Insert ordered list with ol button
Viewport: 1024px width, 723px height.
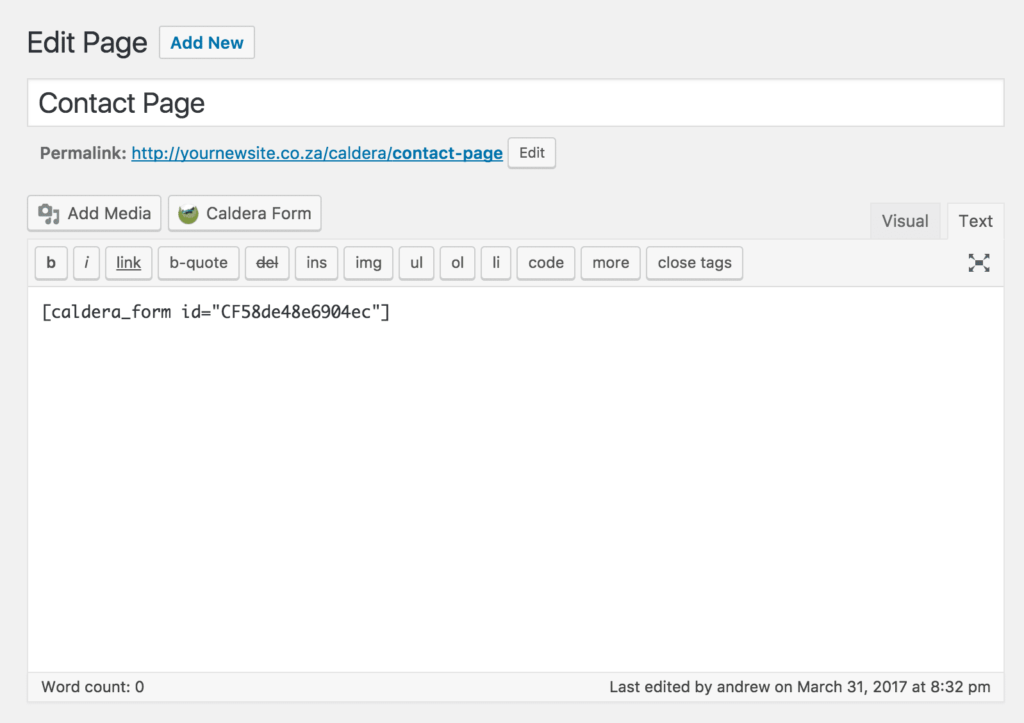pos(457,263)
